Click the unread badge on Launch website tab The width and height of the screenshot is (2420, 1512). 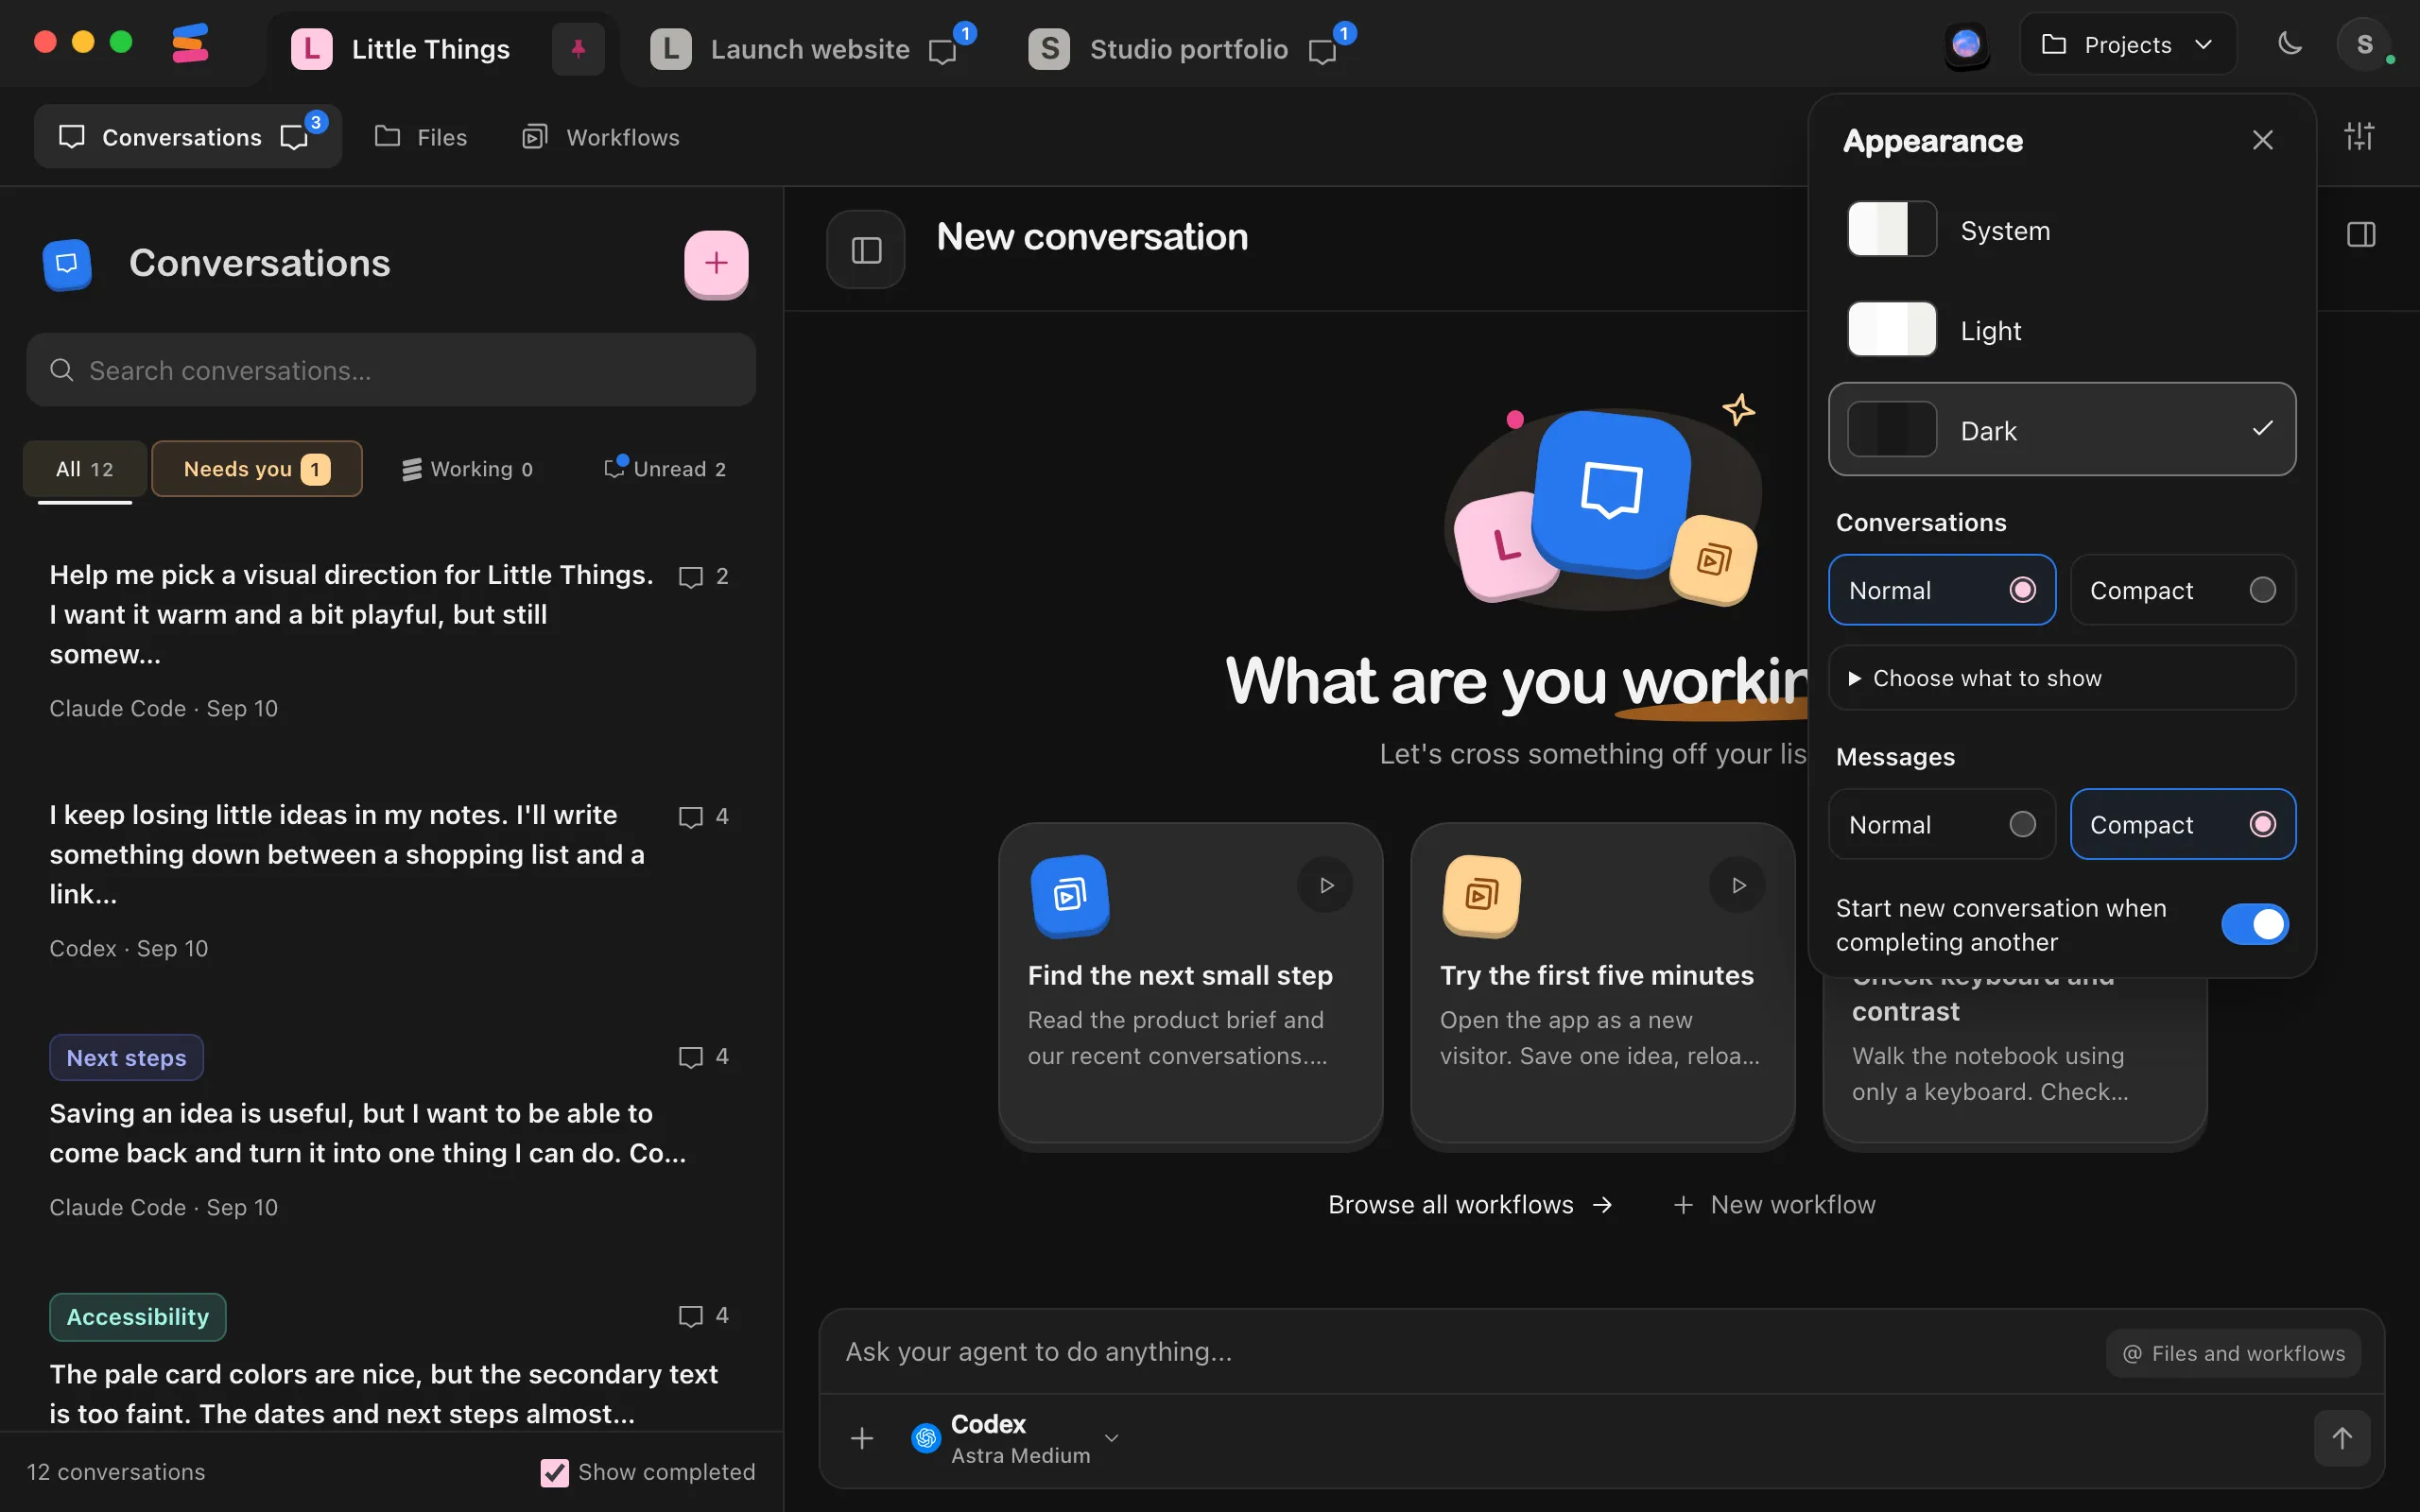point(965,33)
